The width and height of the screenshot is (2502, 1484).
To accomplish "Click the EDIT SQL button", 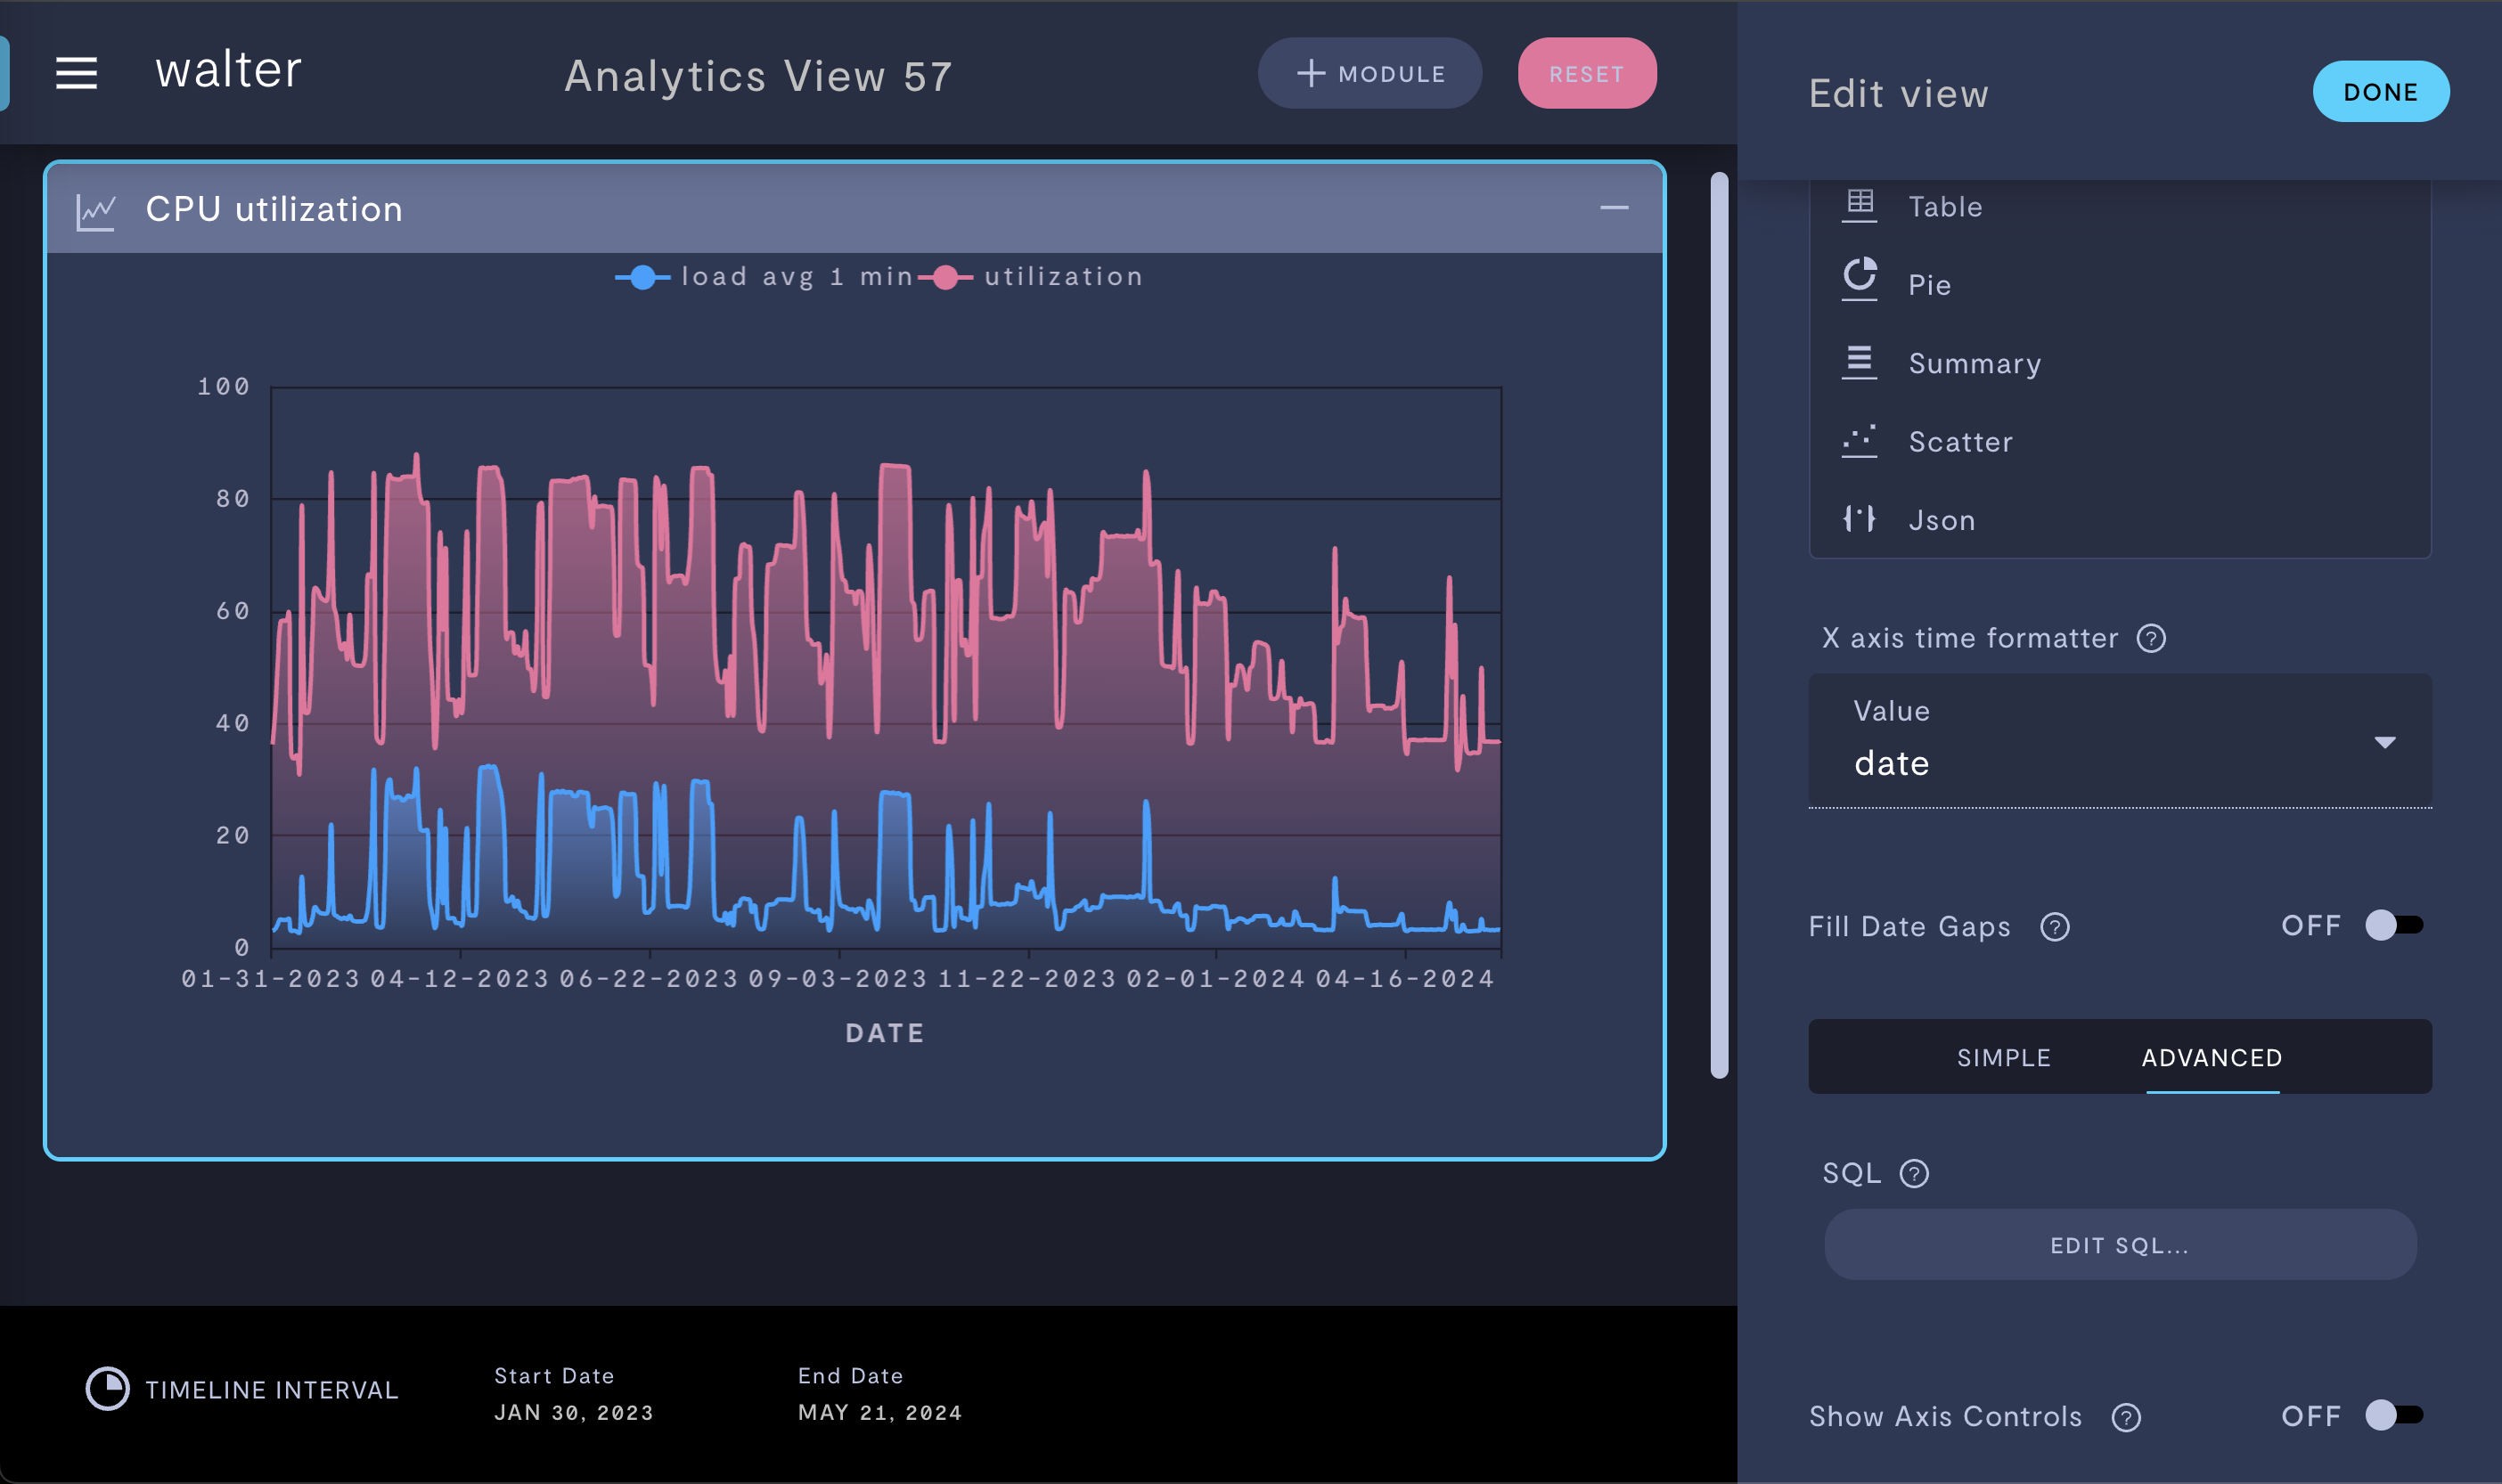I will 2121,1245.
